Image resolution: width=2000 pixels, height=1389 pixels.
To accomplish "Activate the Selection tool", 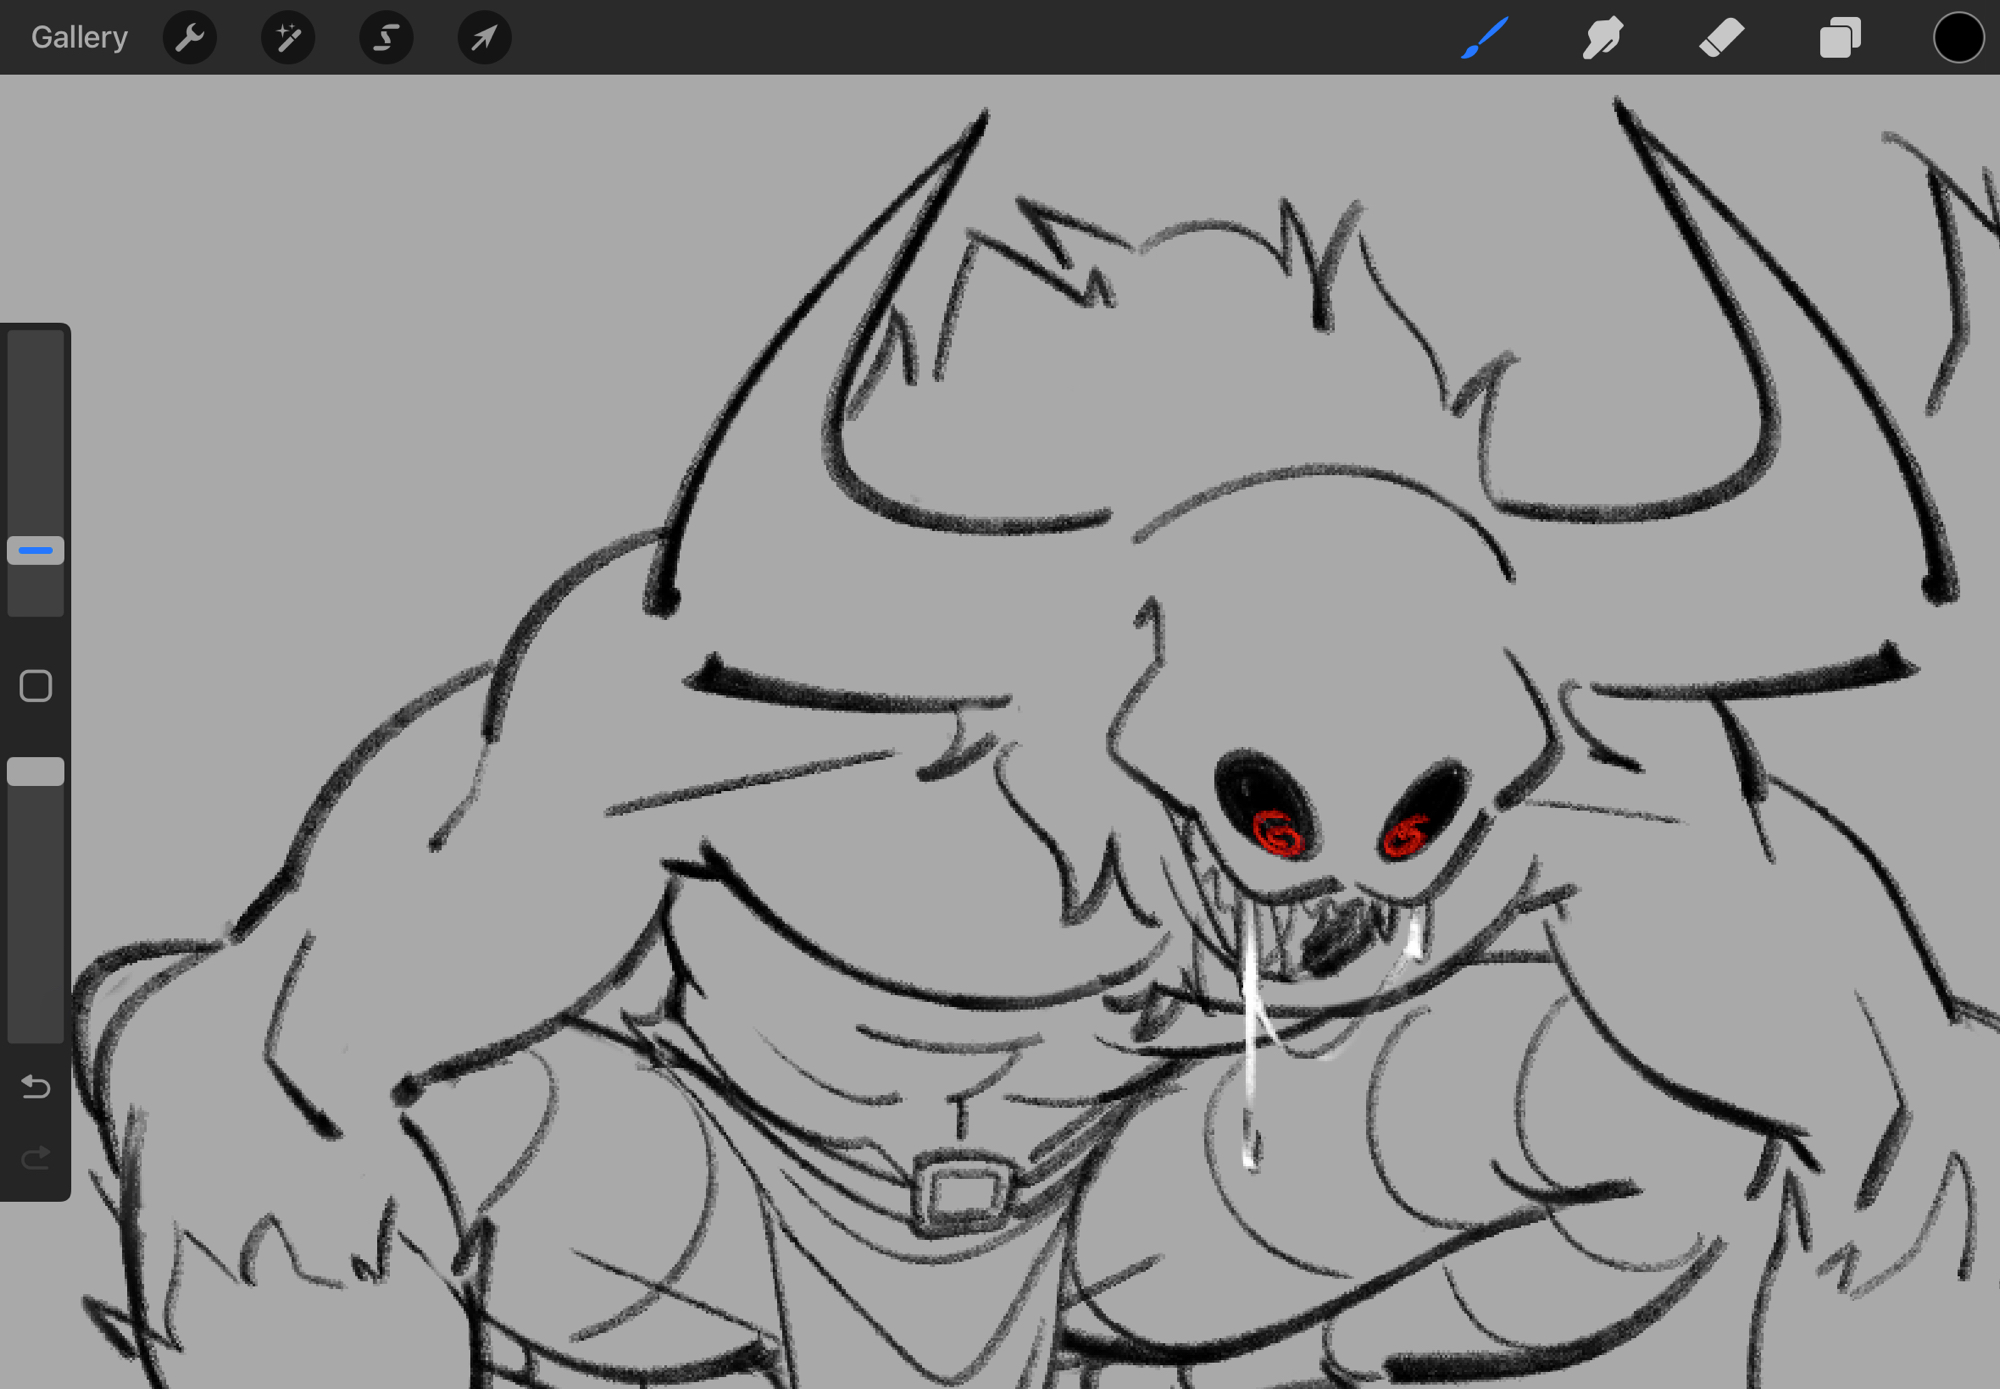I will click(386, 38).
